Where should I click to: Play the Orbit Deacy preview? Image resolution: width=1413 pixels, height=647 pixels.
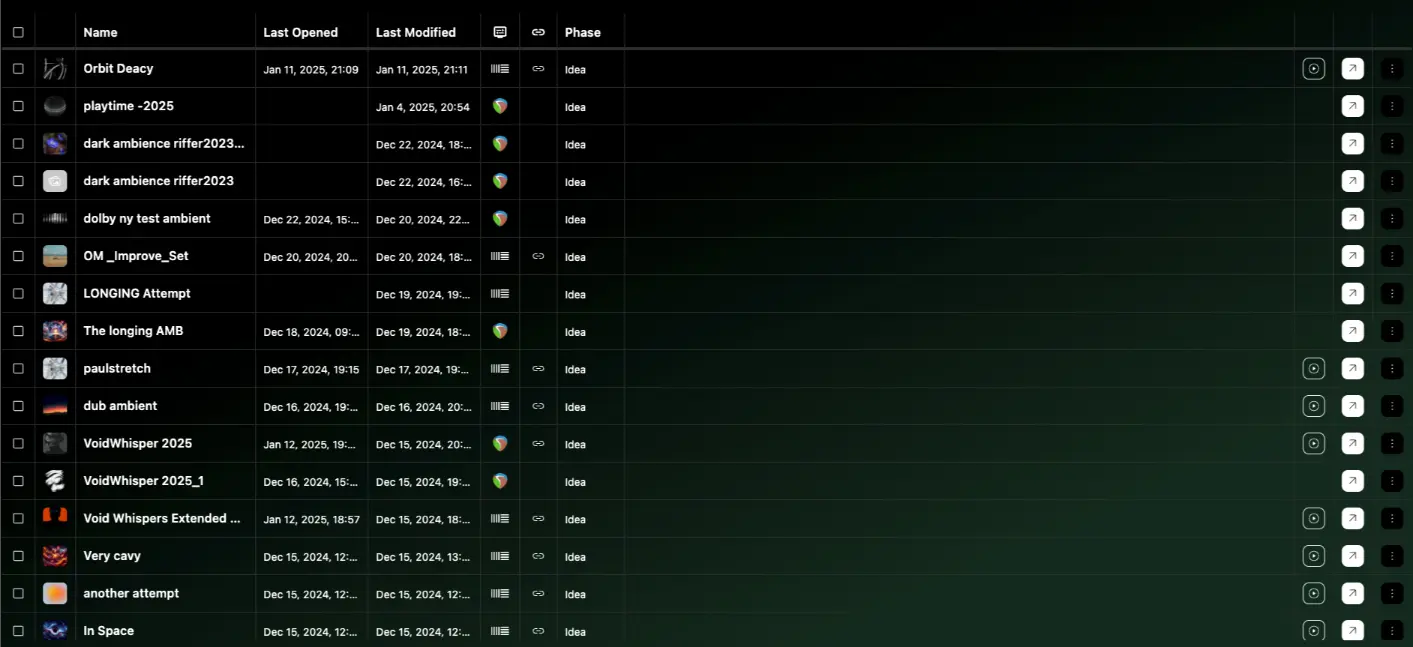point(1313,69)
